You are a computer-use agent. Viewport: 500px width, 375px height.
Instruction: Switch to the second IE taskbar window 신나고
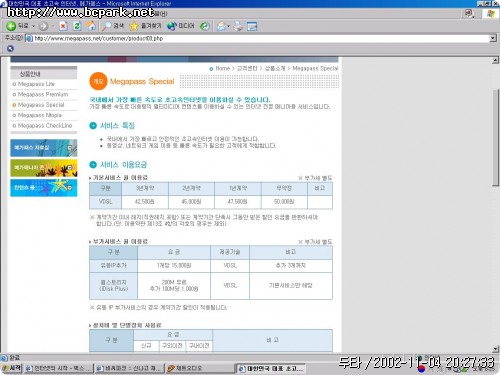click(129, 368)
